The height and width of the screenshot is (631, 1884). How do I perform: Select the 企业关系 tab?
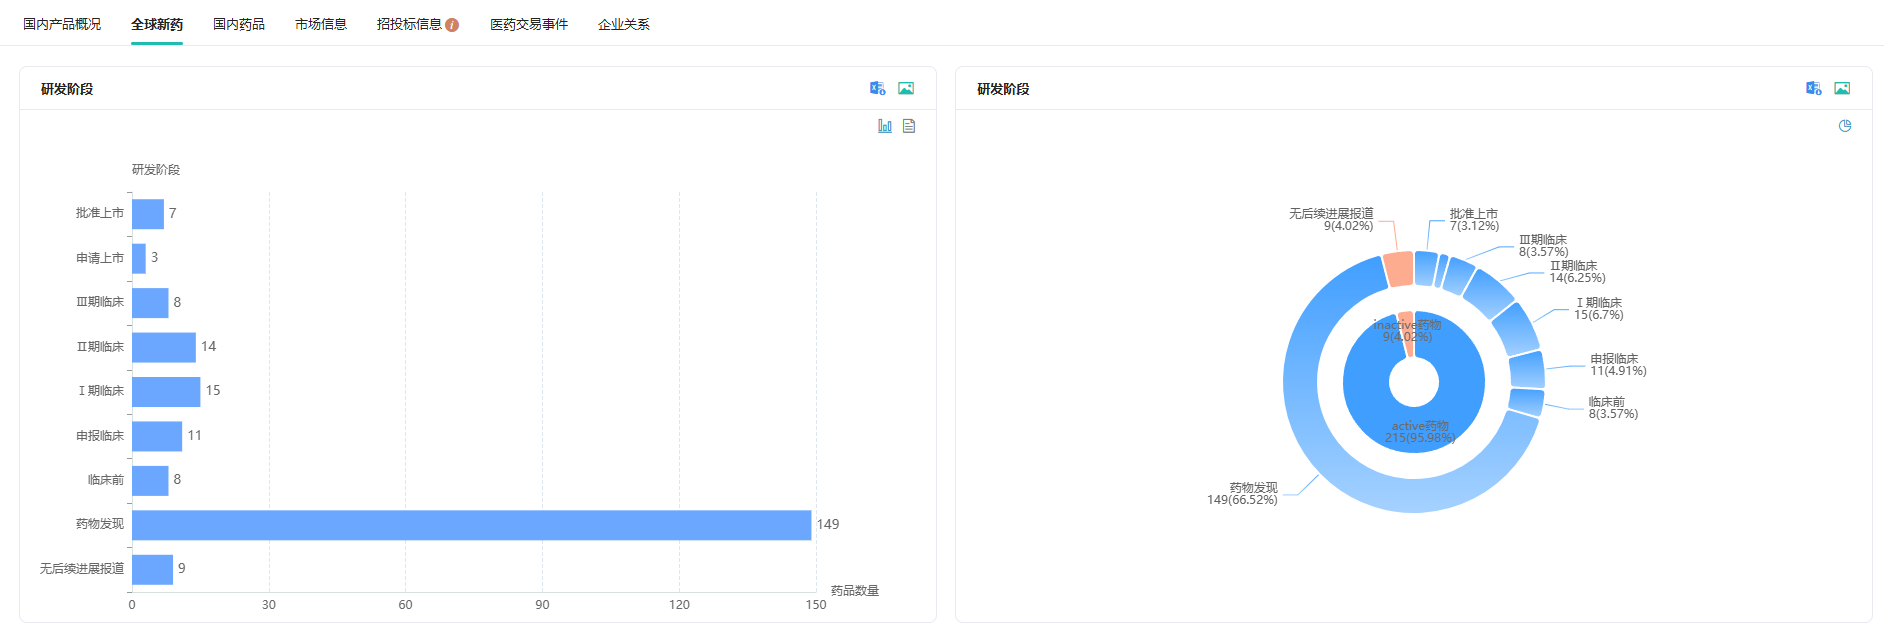click(x=624, y=24)
